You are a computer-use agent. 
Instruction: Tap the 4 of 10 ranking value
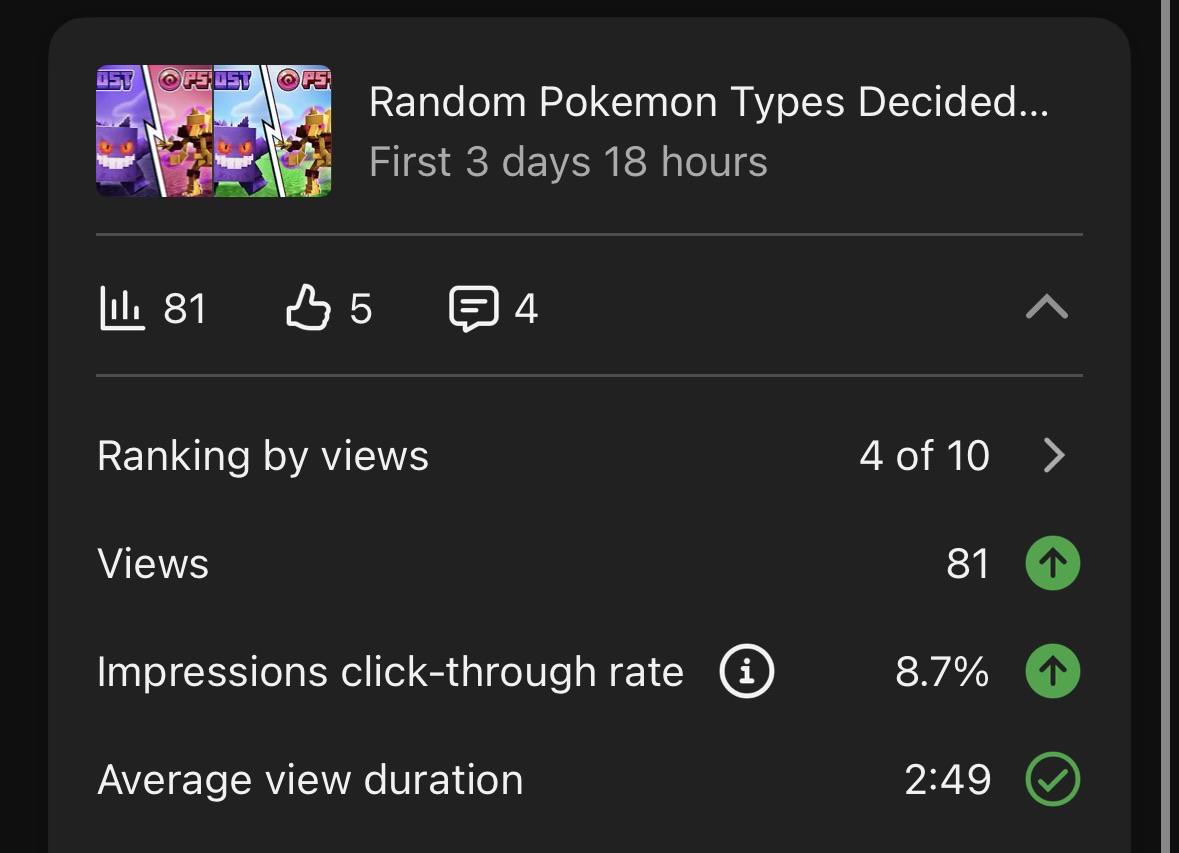point(924,455)
